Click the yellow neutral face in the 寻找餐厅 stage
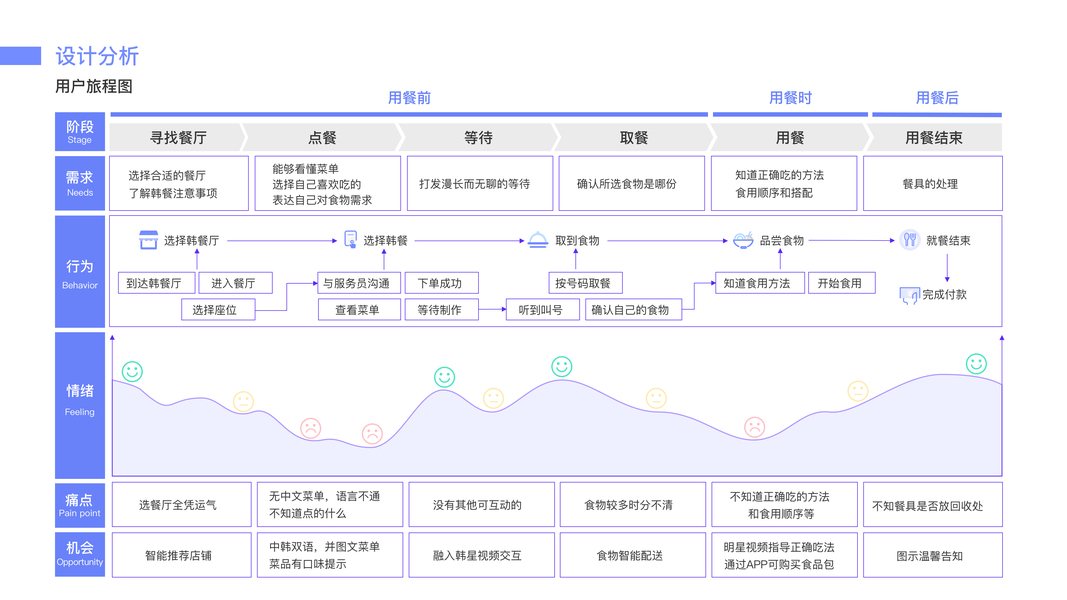 (243, 401)
